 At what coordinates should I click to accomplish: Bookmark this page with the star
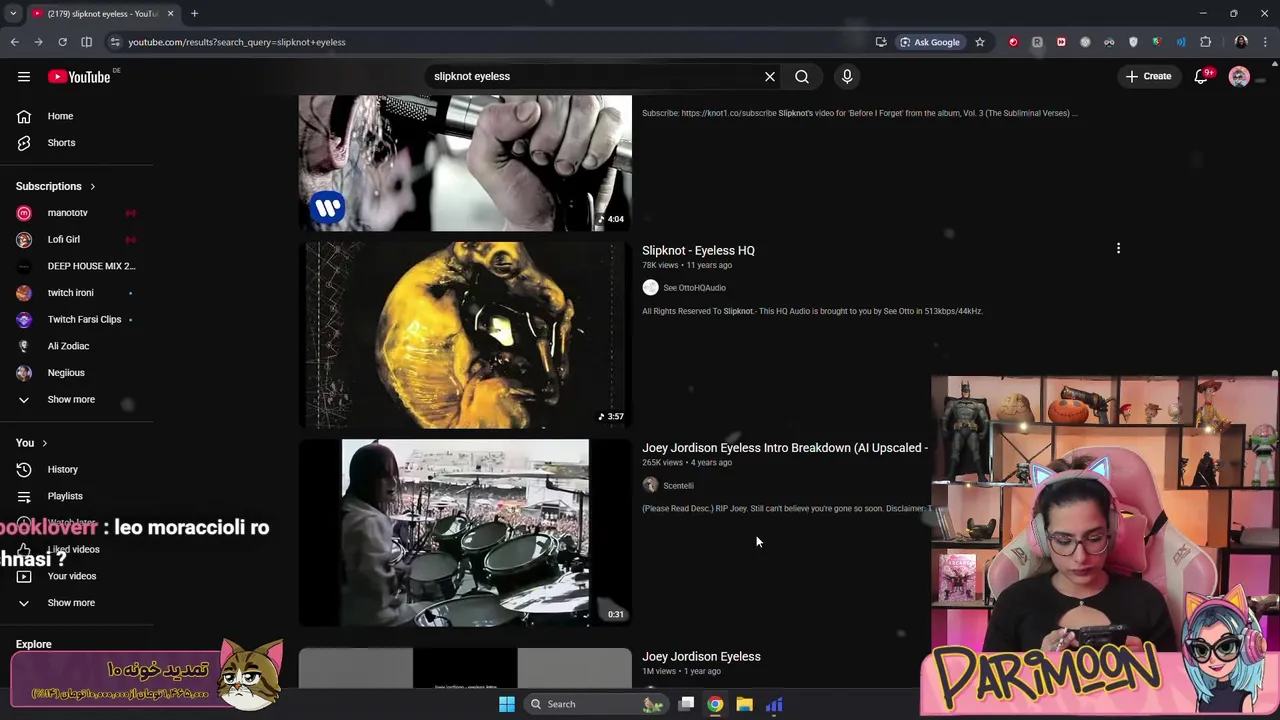click(980, 42)
